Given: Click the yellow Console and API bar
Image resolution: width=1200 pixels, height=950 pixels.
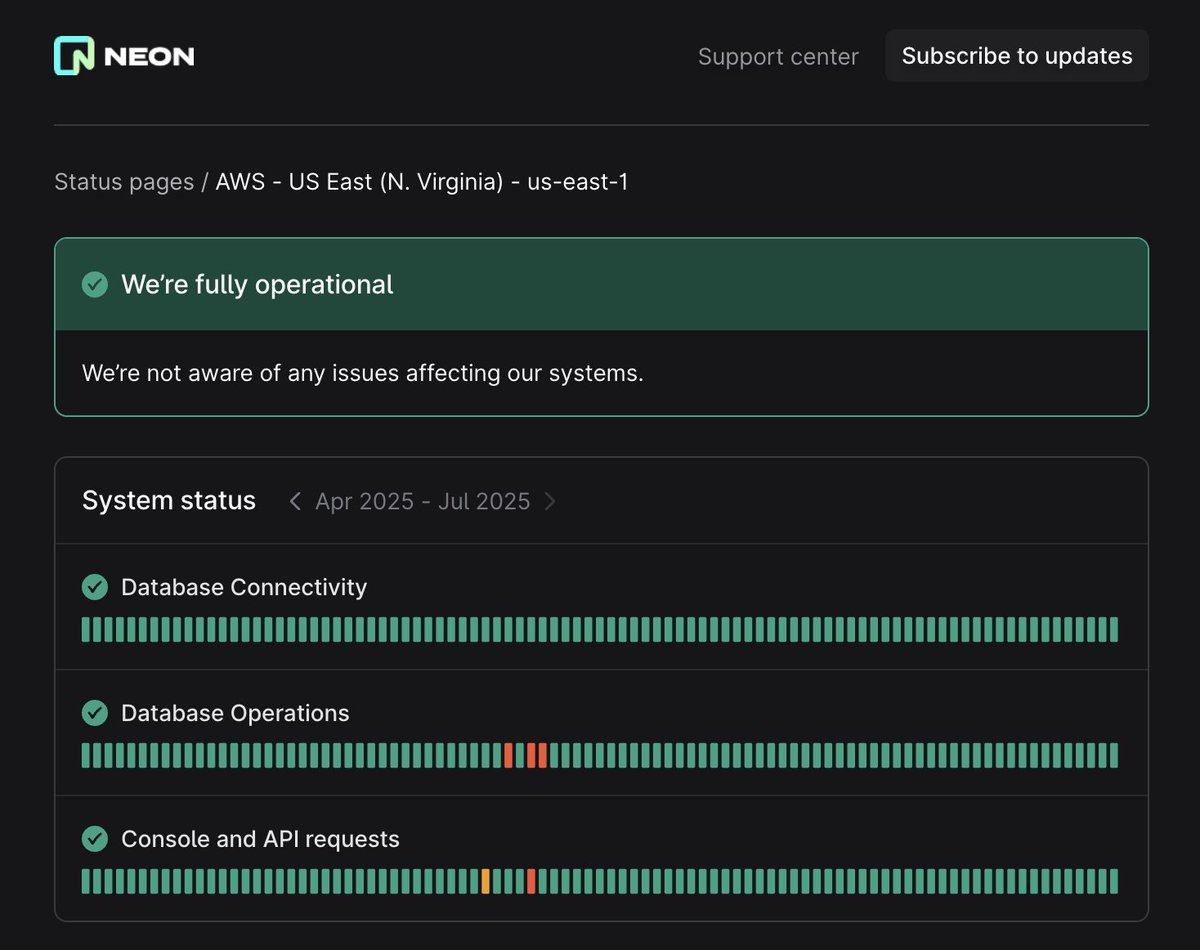Looking at the screenshot, I should [485, 881].
